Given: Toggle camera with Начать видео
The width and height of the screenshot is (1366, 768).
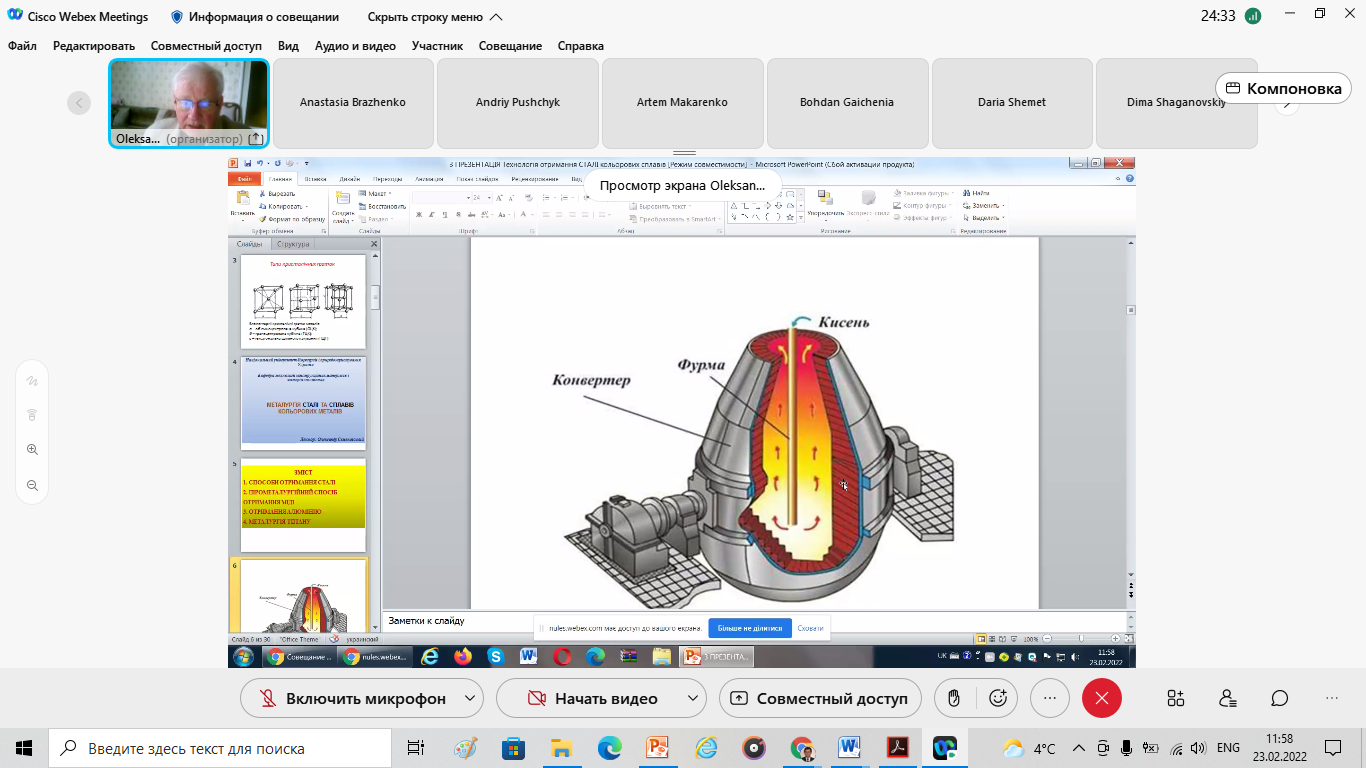Looking at the screenshot, I should coord(592,698).
